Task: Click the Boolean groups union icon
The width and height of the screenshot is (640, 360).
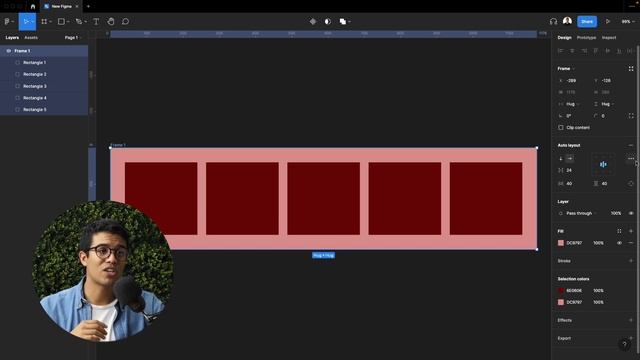Action: pyautogui.click(x=343, y=22)
